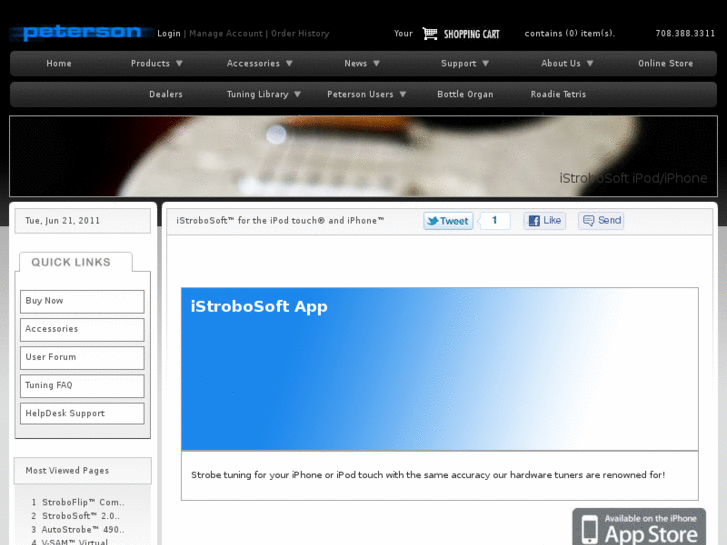727x545 pixels.
Task: Expand the About Us menu arrow
Action: (590, 63)
